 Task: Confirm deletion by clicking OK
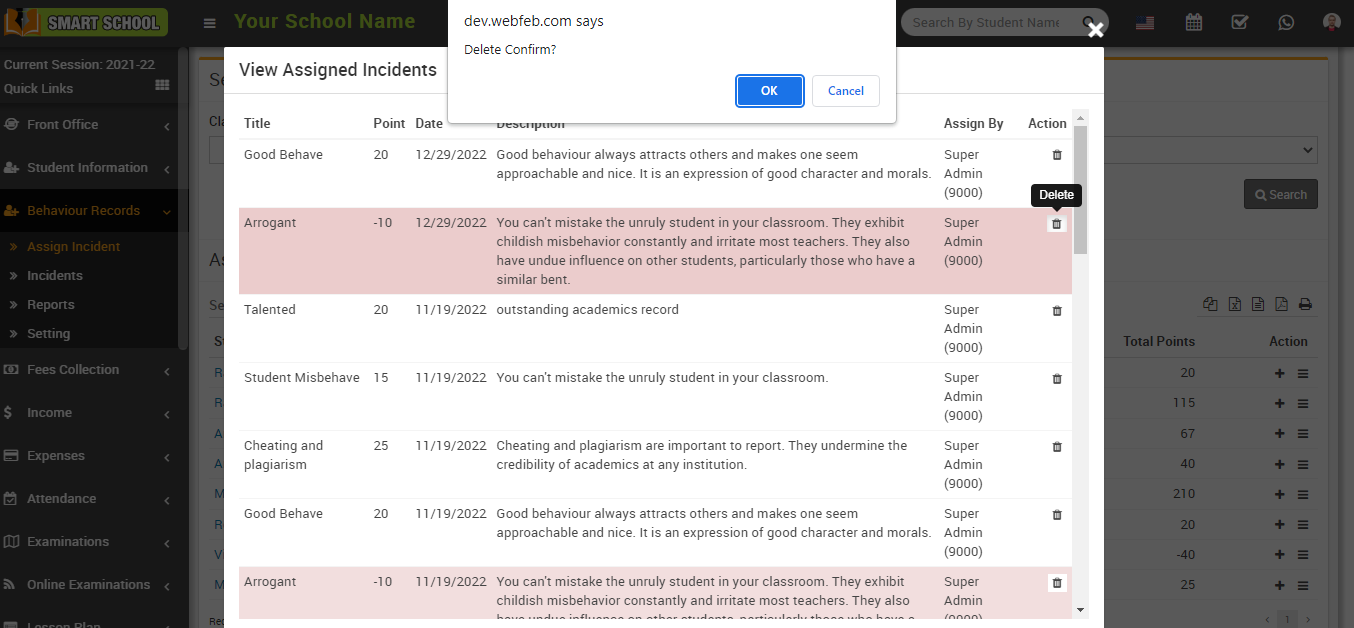click(x=769, y=91)
